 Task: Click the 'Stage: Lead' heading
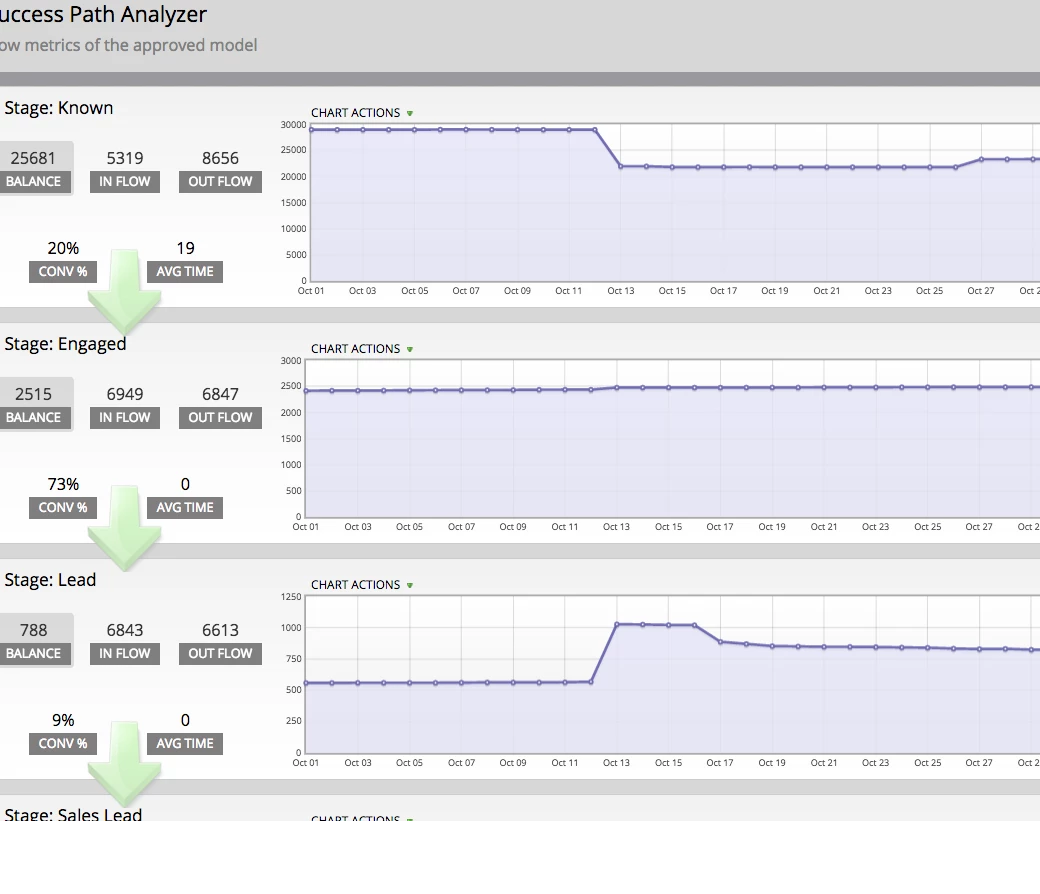click(x=50, y=580)
